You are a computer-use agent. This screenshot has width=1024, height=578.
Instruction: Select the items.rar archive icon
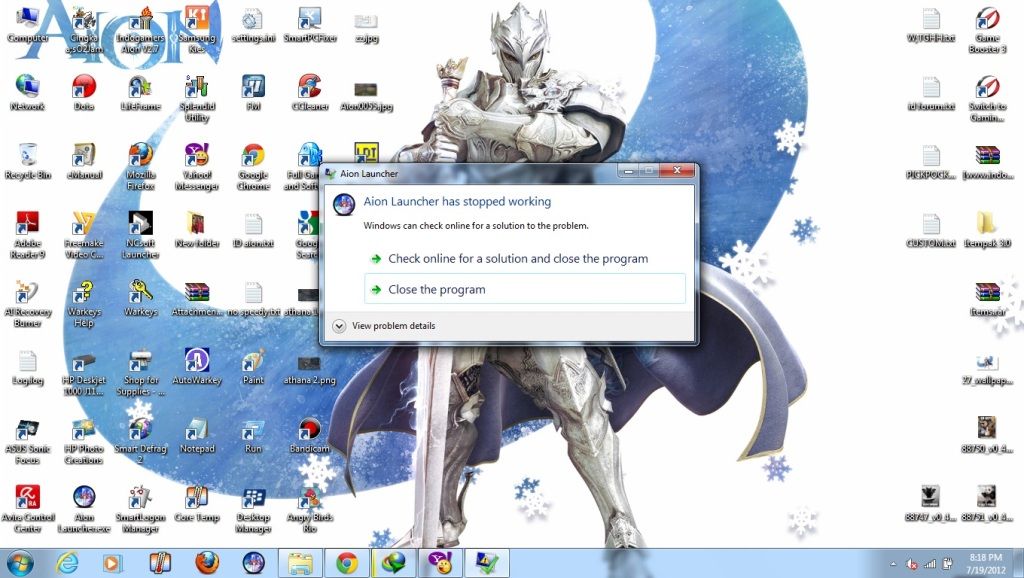tap(987, 298)
